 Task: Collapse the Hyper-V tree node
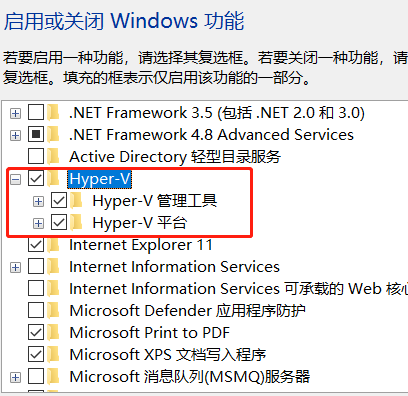(x=15, y=180)
